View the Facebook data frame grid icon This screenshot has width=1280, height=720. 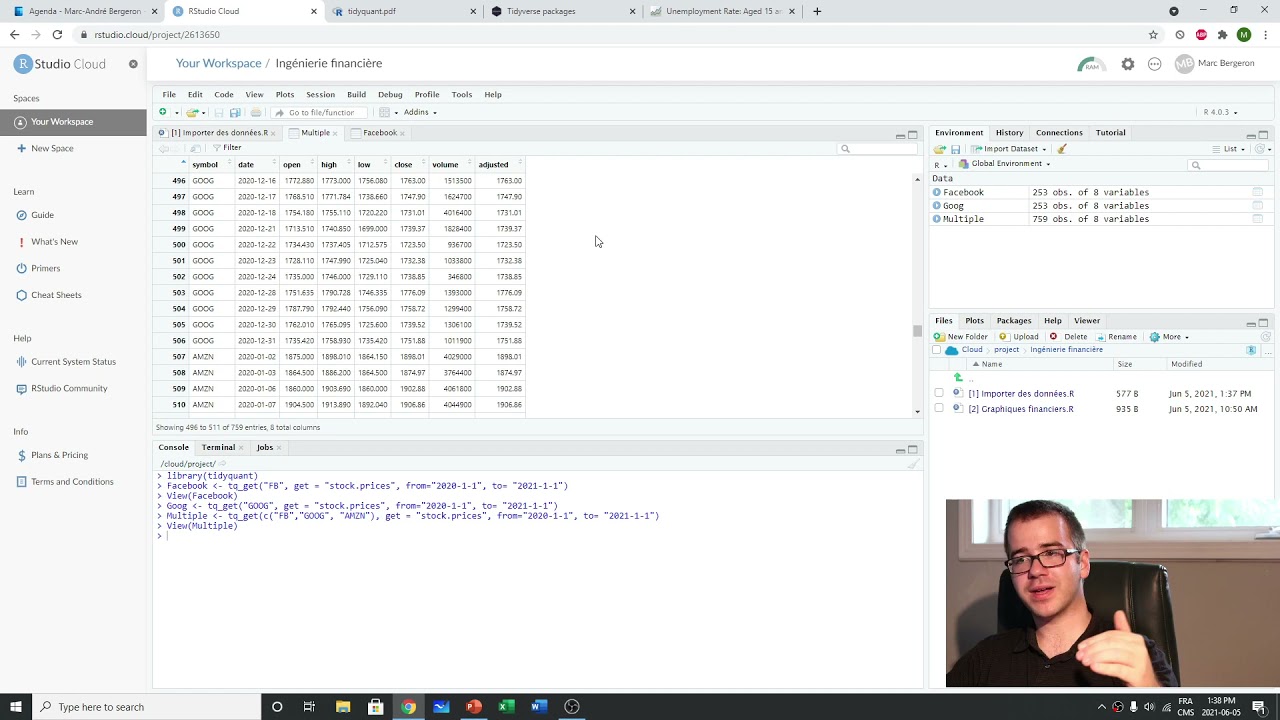1258,192
